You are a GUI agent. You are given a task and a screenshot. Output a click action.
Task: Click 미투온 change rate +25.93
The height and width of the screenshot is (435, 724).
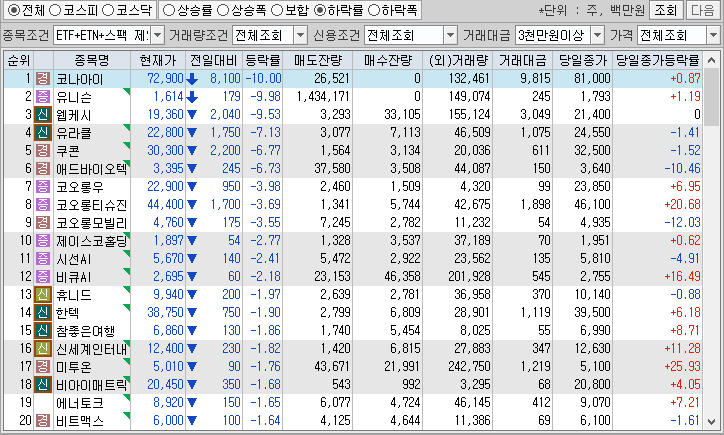pos(682,367)
